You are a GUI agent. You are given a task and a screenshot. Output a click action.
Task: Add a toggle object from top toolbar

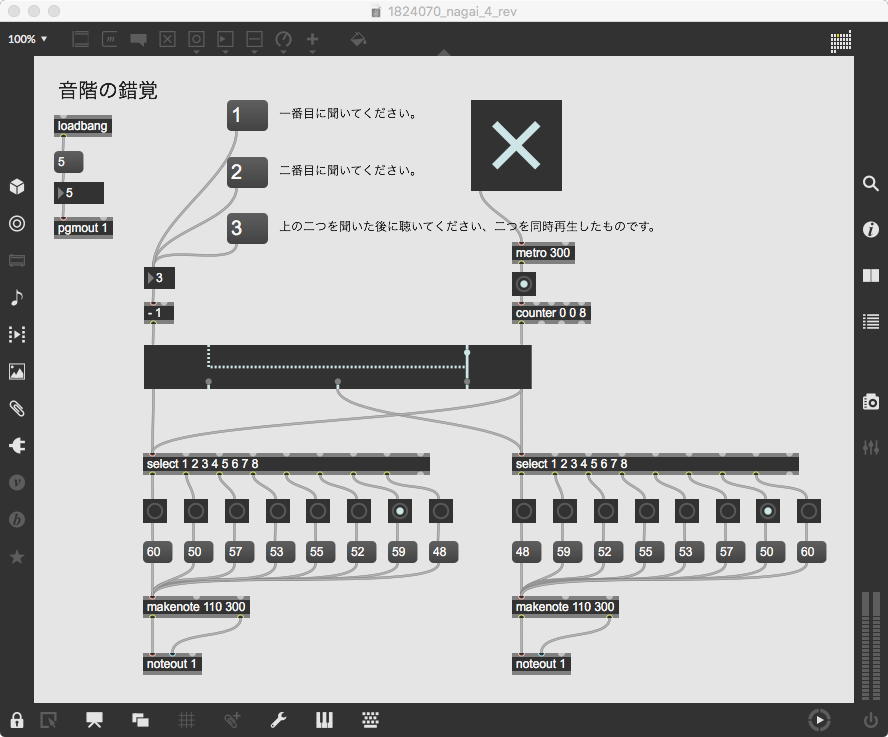(167, 39)
